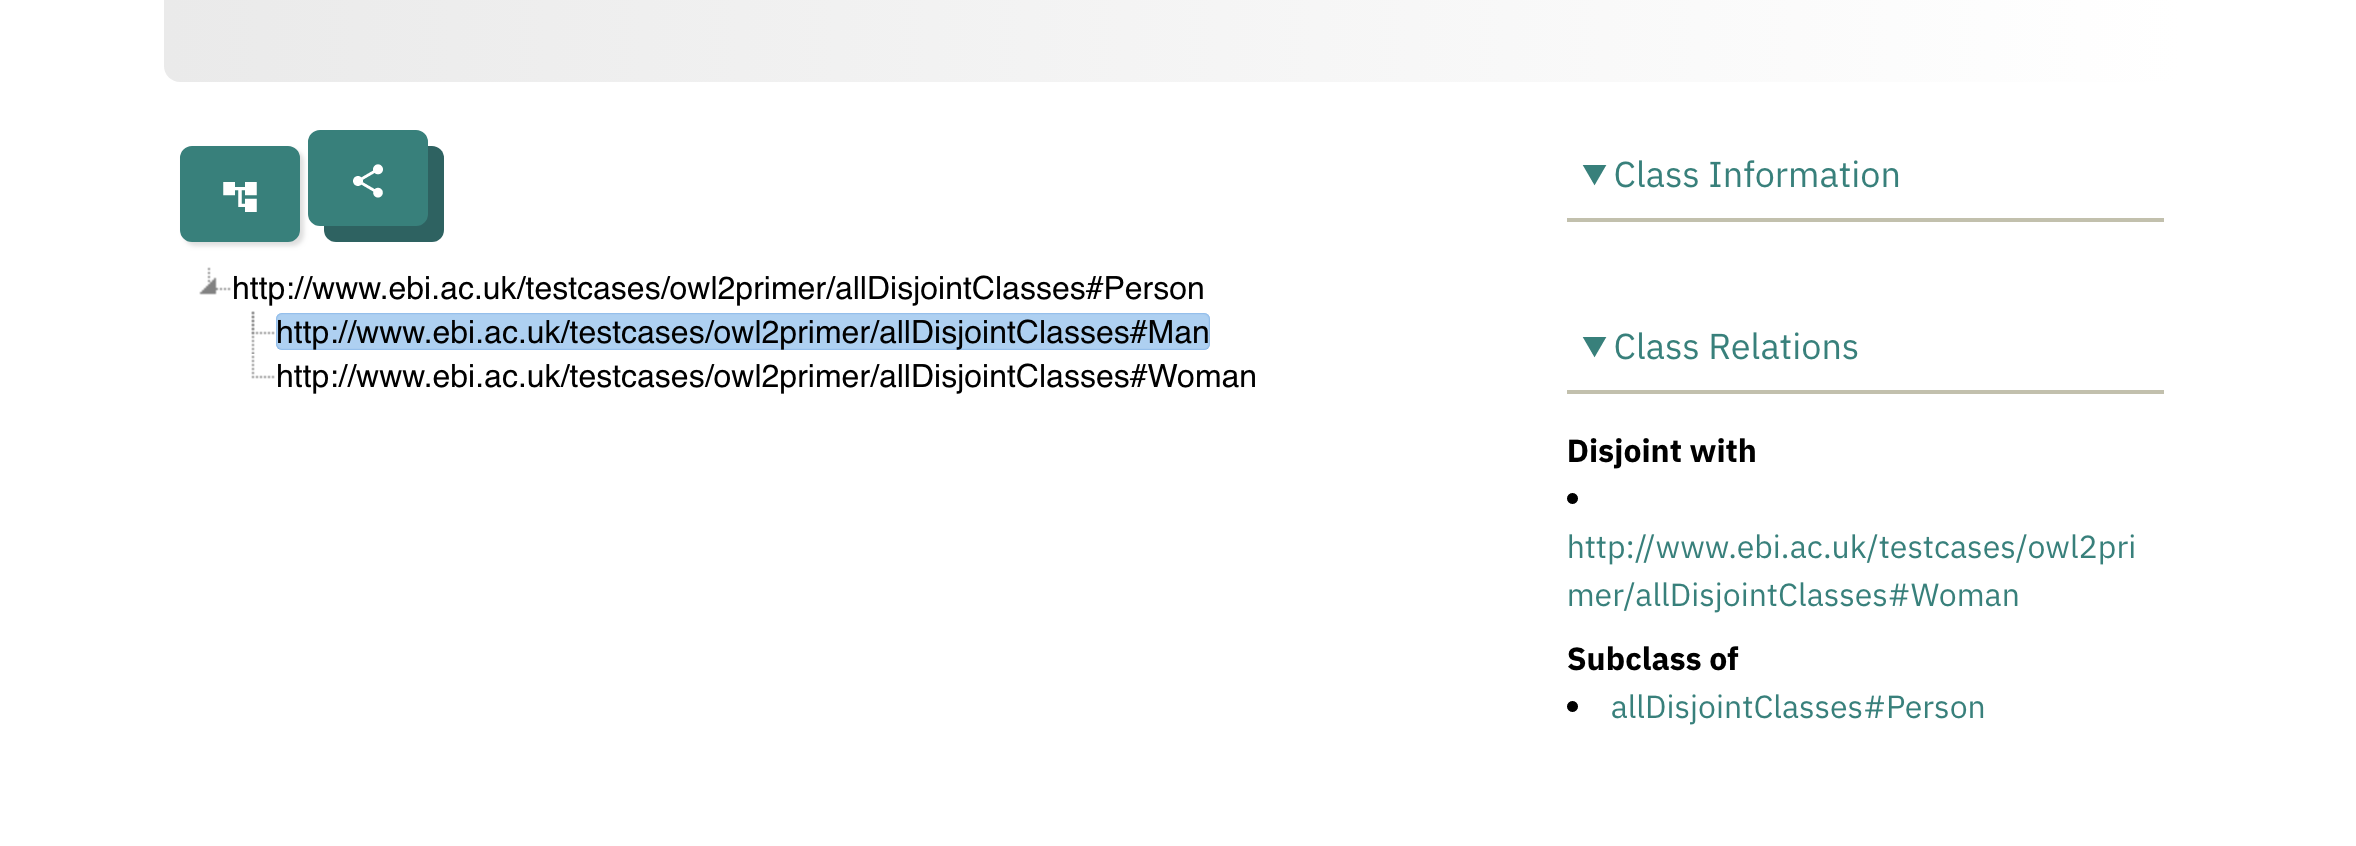Select the allDisjointClasses#Person root tree item

(x=716, y=289)
